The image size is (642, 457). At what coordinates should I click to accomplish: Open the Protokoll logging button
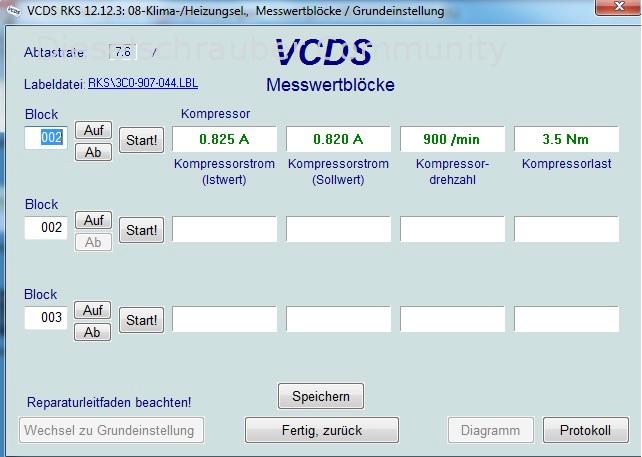coord(585,430)
